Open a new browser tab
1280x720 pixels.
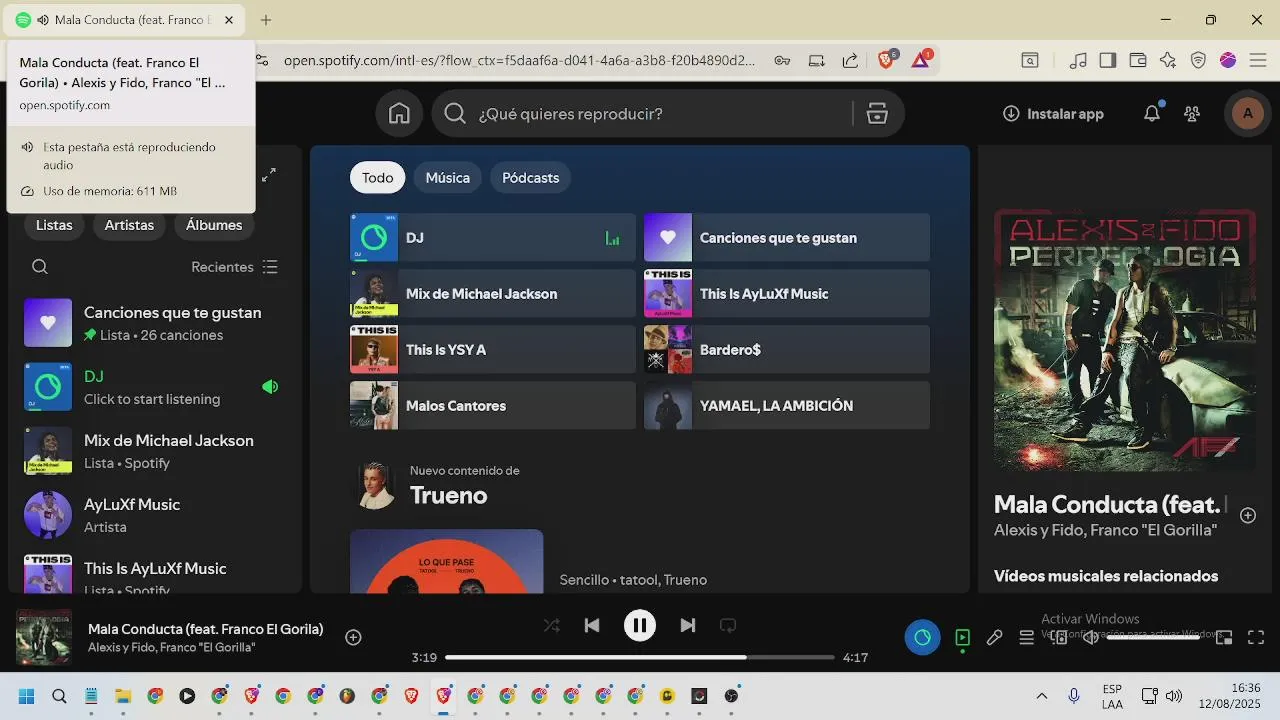pos(266,20)
